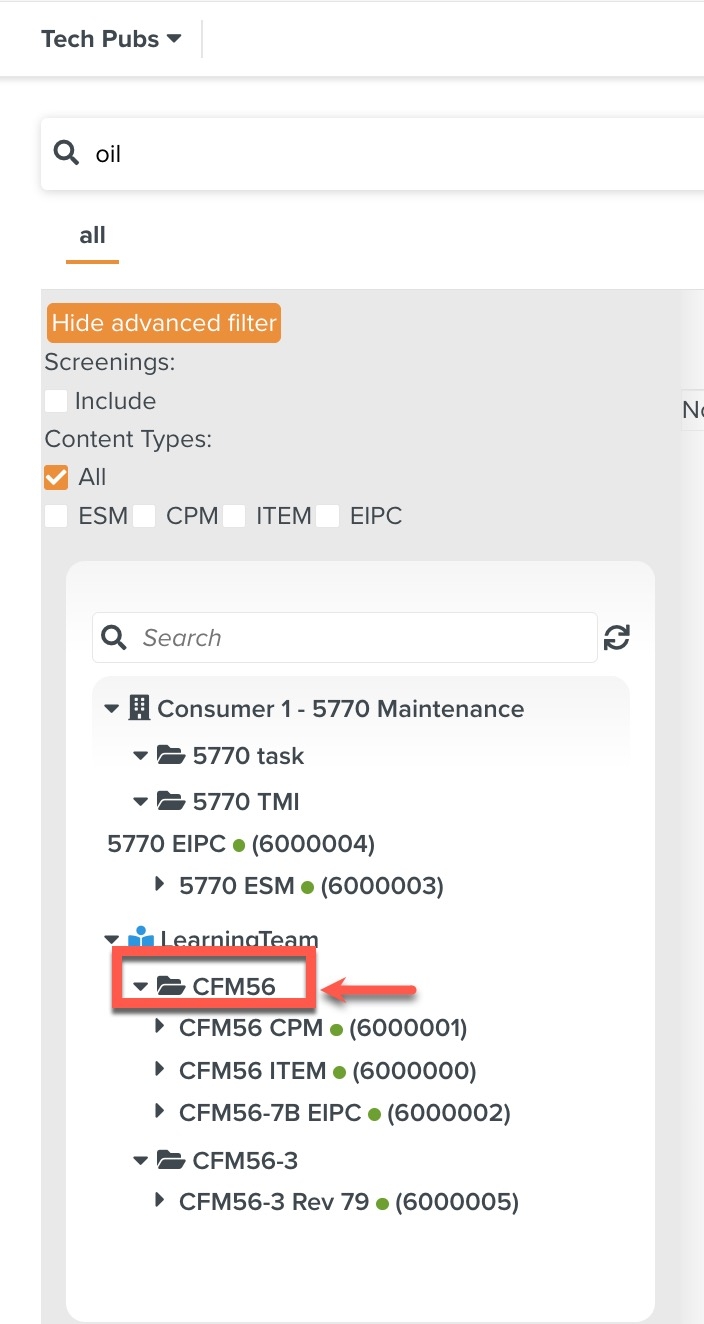Expand the 5770 ESM tree node
The image size is (704, 1324).
[159, 885]
